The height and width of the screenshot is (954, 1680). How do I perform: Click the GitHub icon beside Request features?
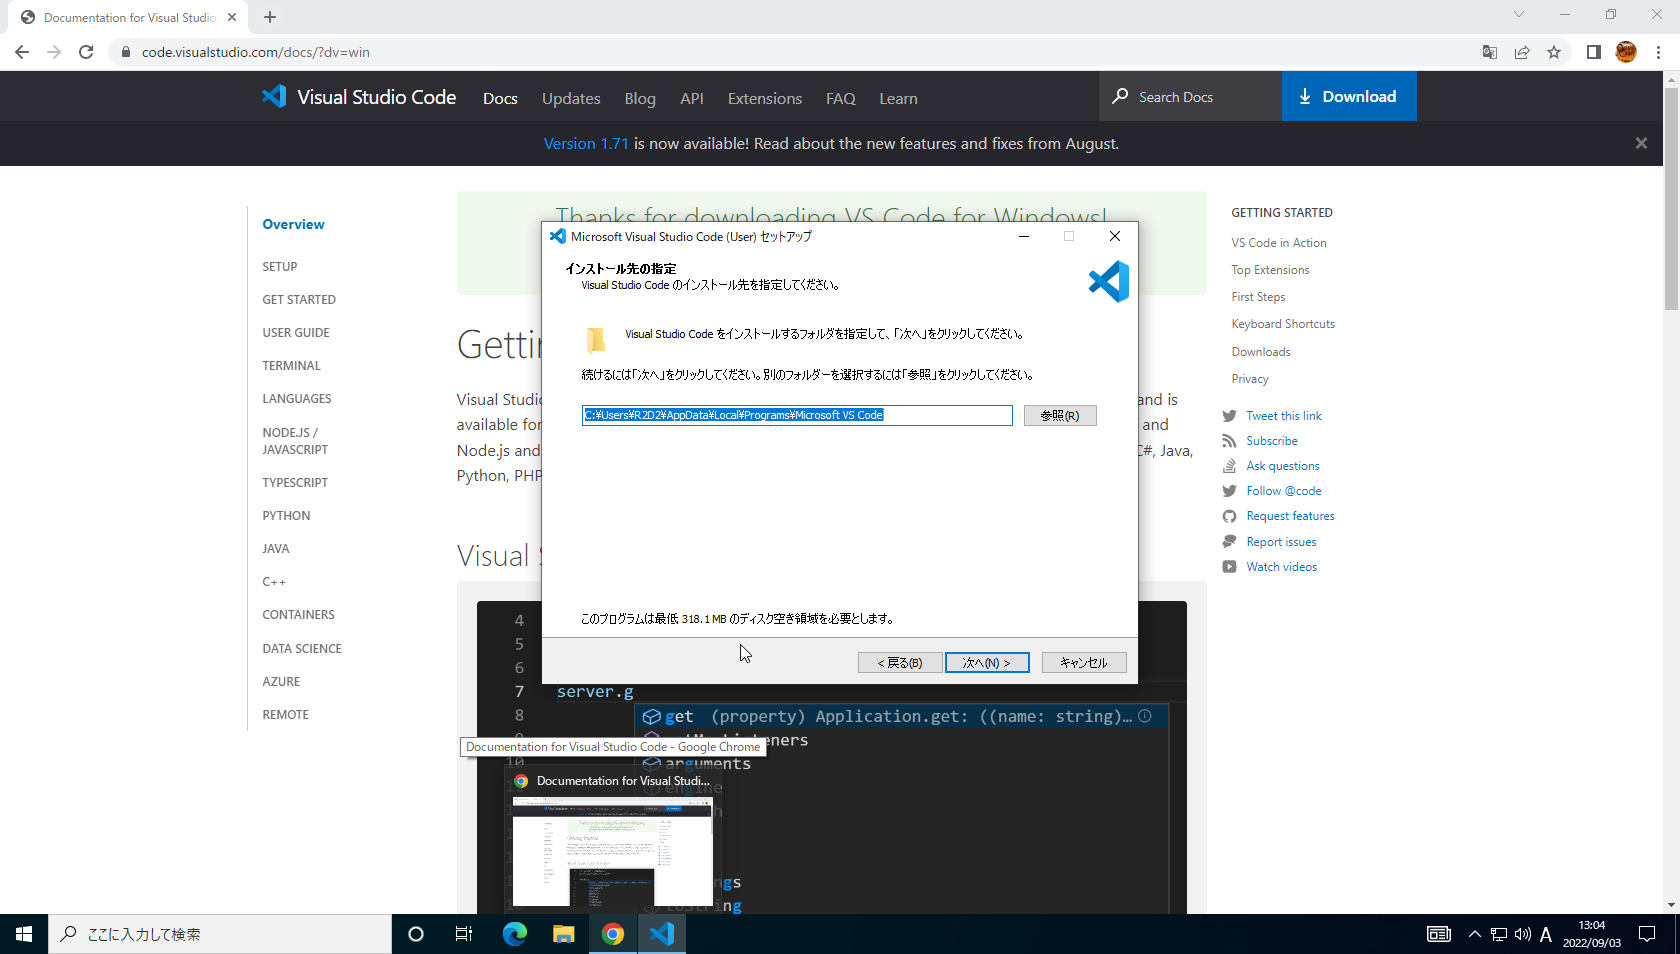[1229, 516]
